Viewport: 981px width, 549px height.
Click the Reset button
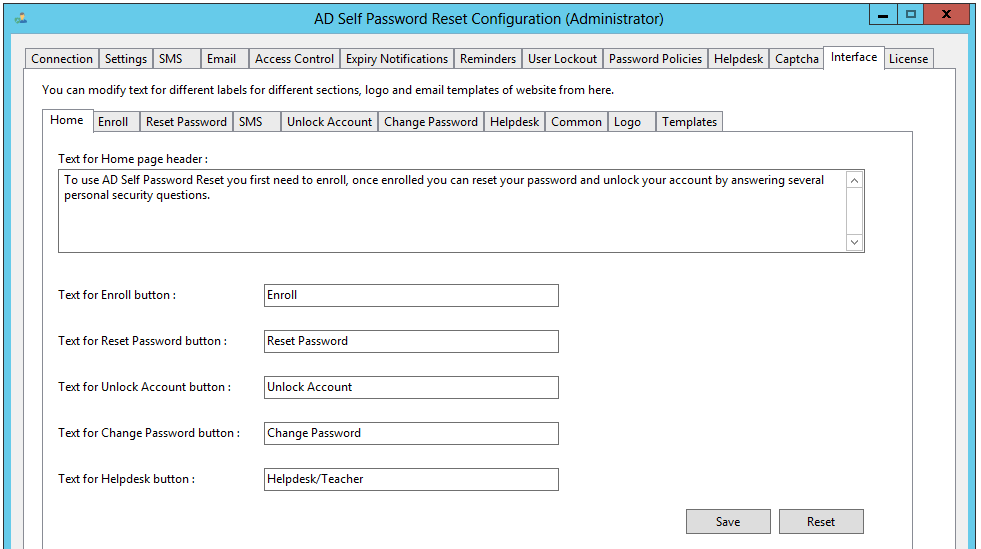point(821,521)
